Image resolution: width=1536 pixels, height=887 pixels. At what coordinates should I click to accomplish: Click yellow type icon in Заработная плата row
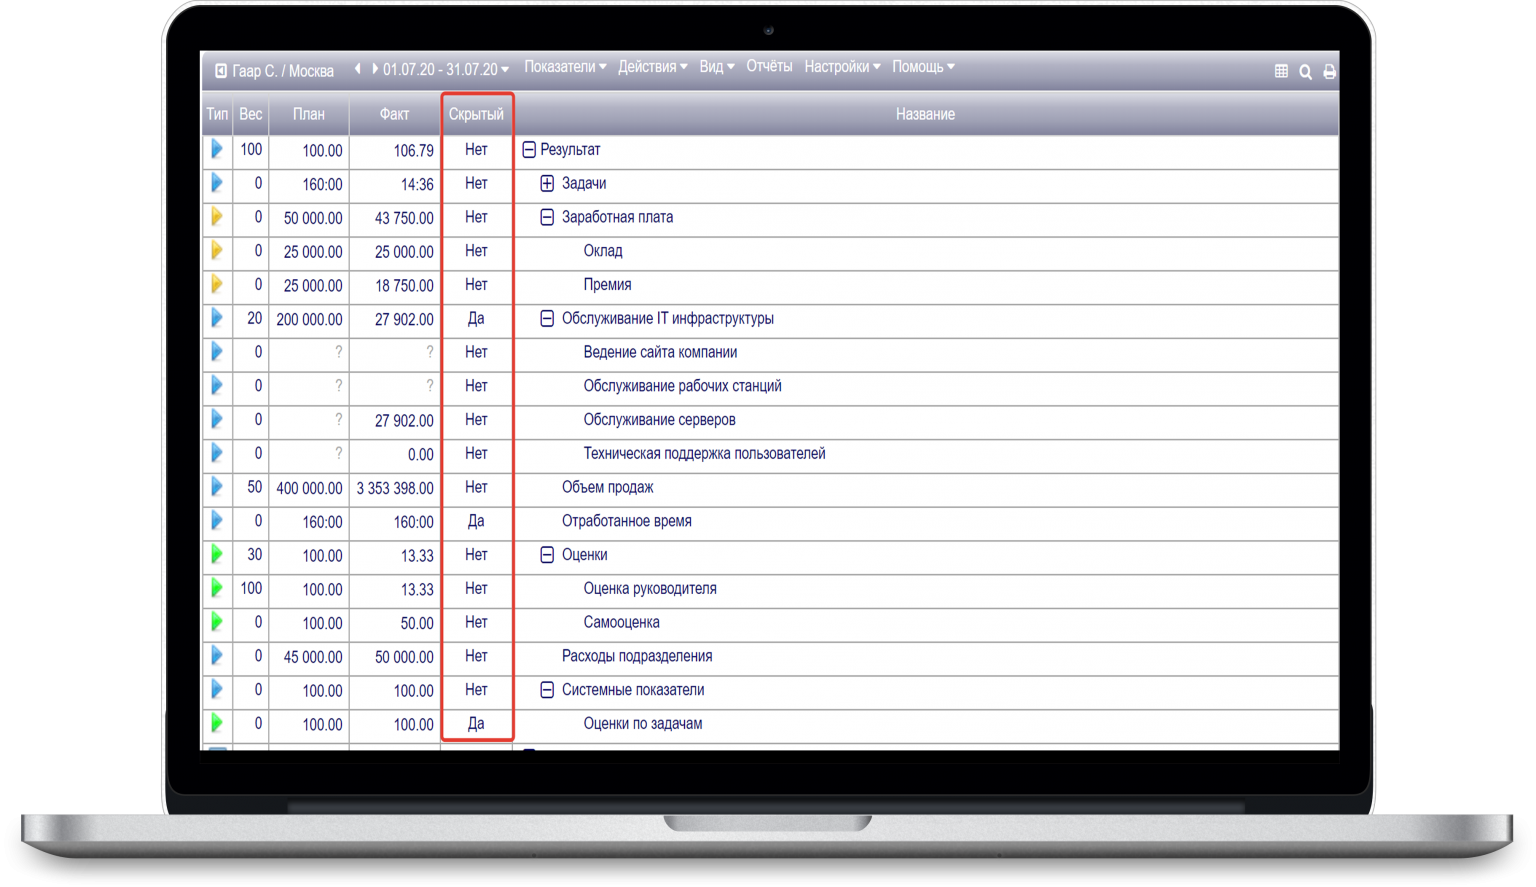[217, 217]
